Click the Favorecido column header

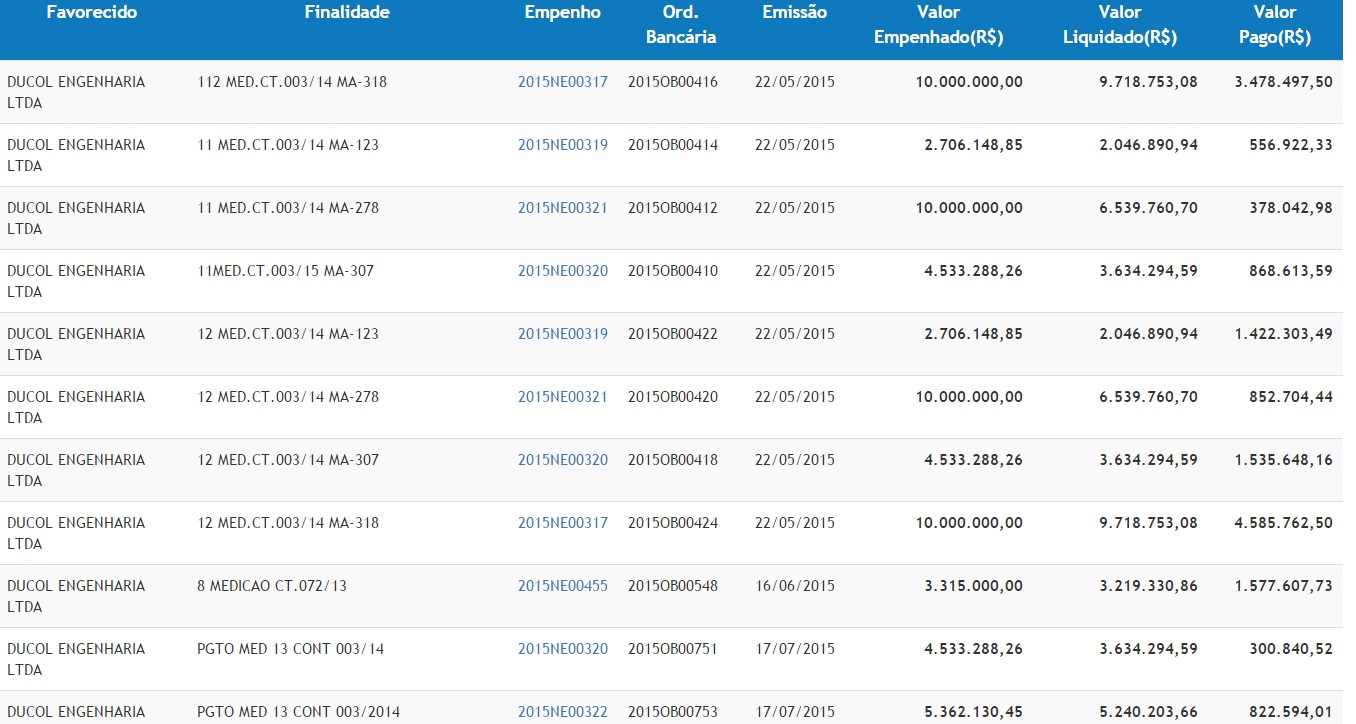pos(92,13)
